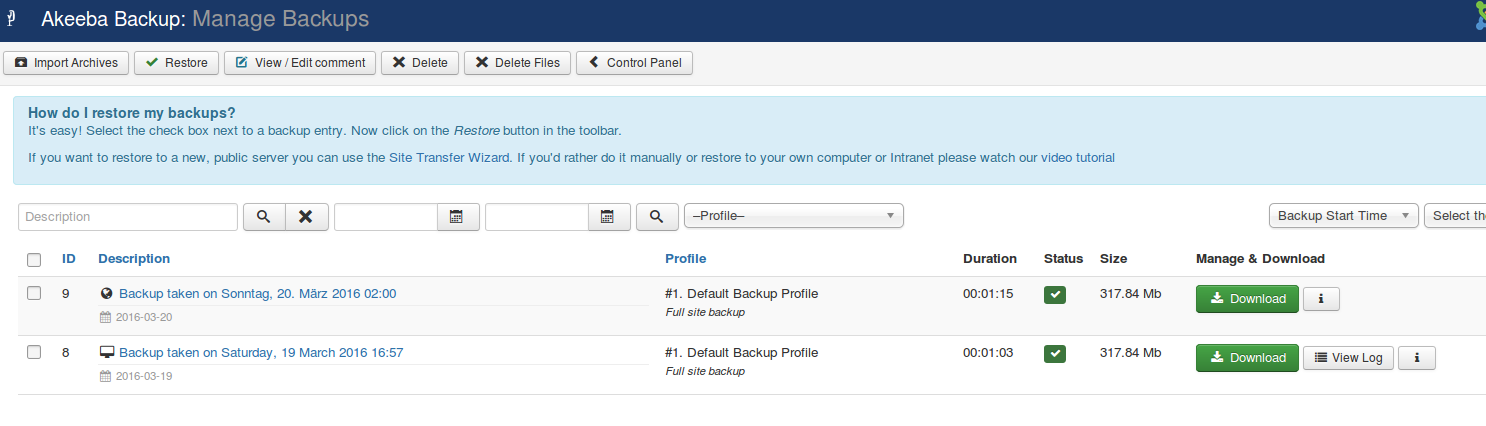This screenshot has width=1486, height=426.
Task: Open the Backup Start Time sort dropdown
Action: pos(1343,216)
